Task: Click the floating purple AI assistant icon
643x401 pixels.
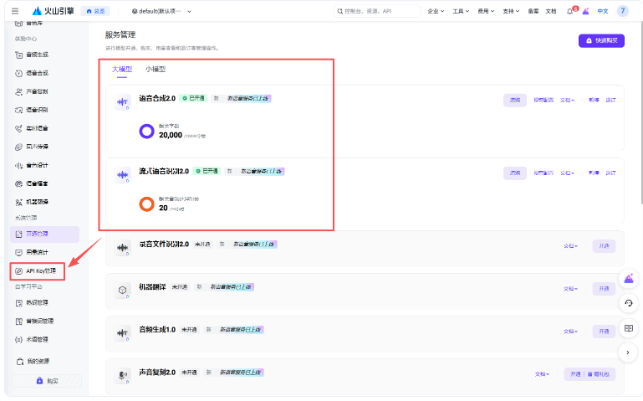Action: pos(629,279)
